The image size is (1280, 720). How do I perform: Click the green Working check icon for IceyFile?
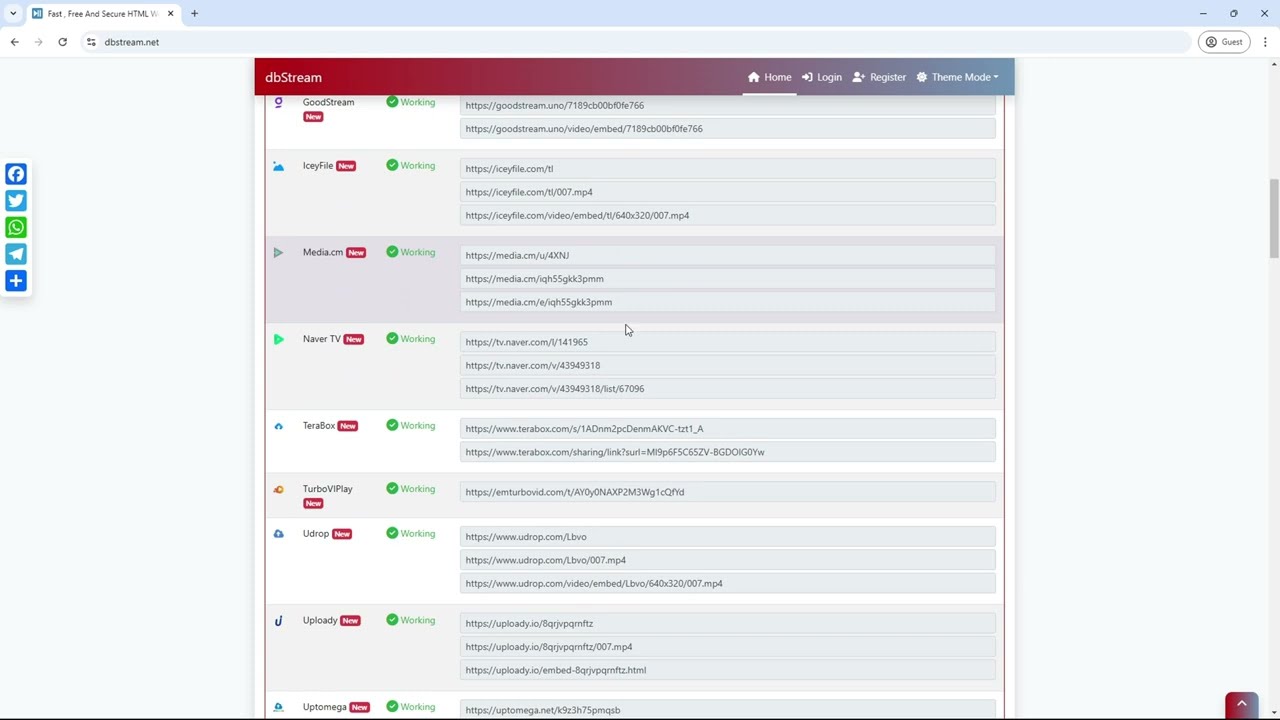coord(392,166)
